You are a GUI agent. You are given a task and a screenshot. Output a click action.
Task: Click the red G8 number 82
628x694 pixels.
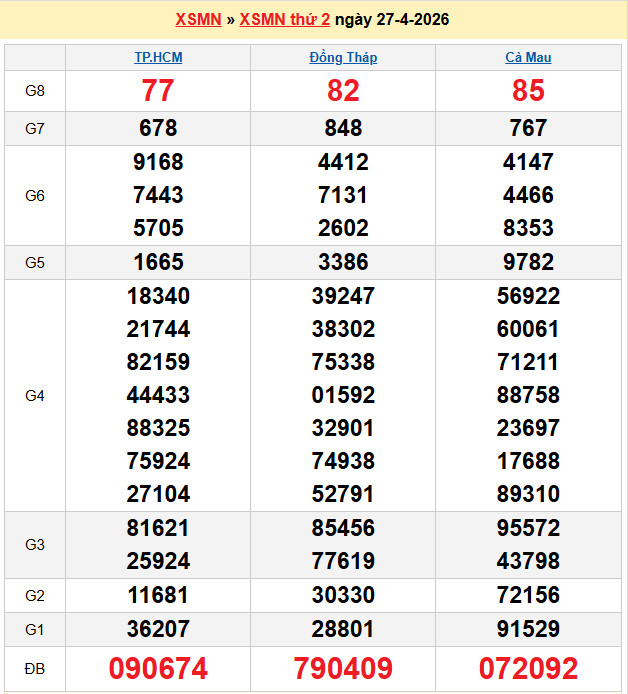343,91
